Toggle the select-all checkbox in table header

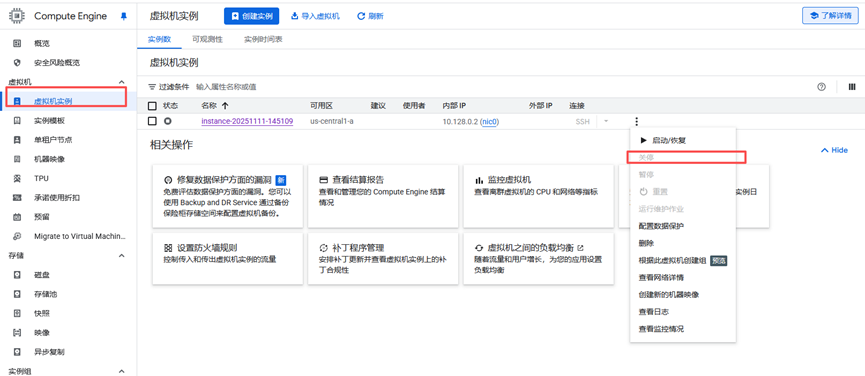pos(152,105)
